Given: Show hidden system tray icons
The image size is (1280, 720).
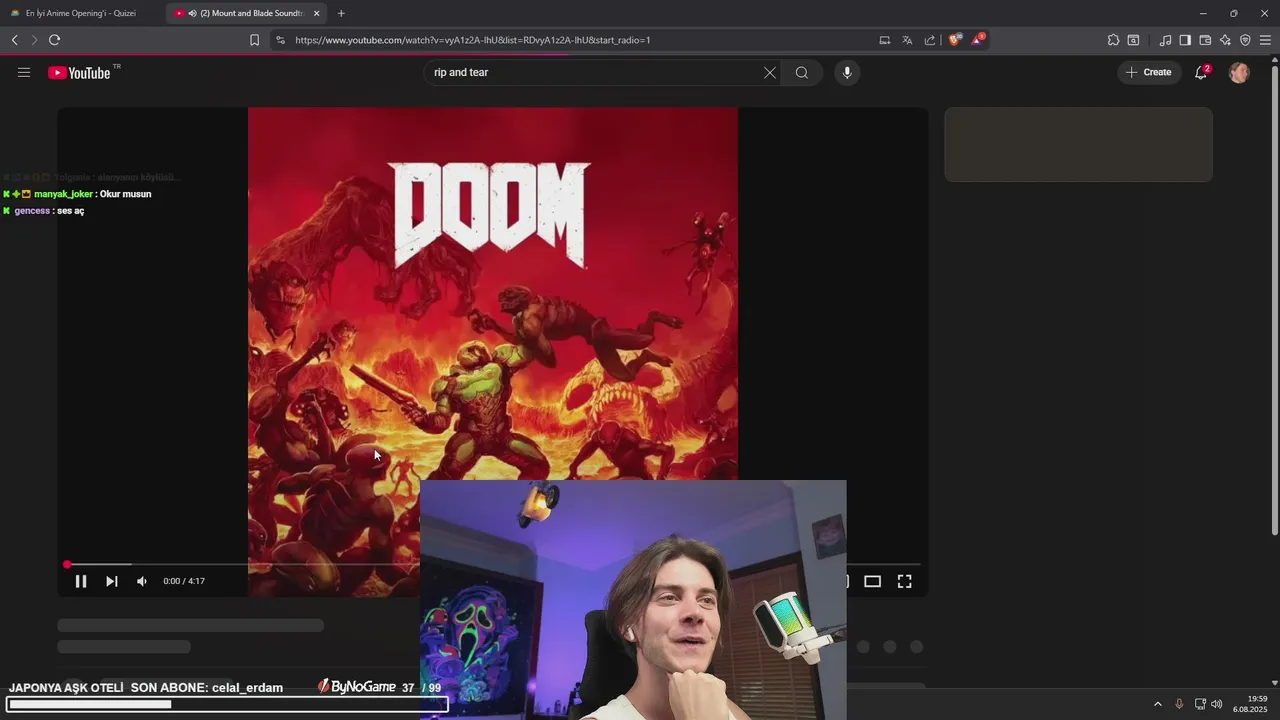Looking at the screenshot, I should pyautogui.click(x=1158, y=704).
